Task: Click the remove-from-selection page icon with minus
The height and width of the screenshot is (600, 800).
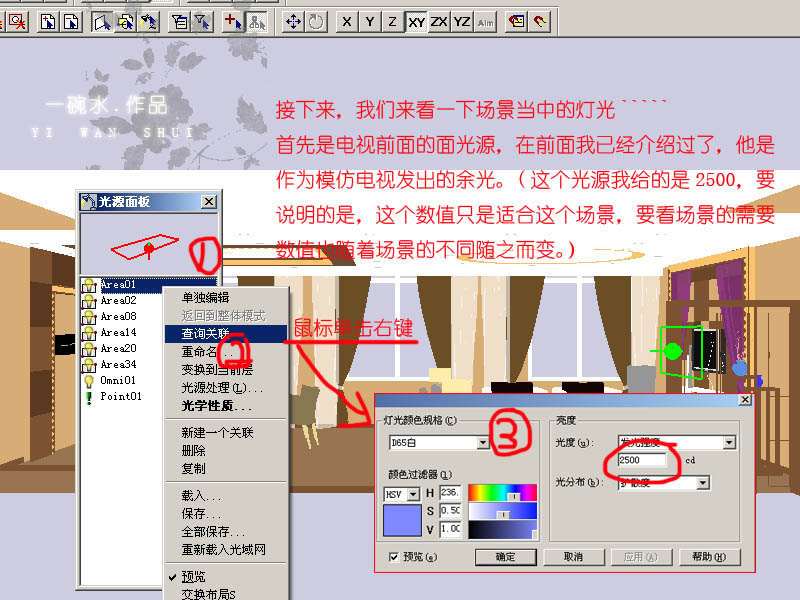Action: 71,22
